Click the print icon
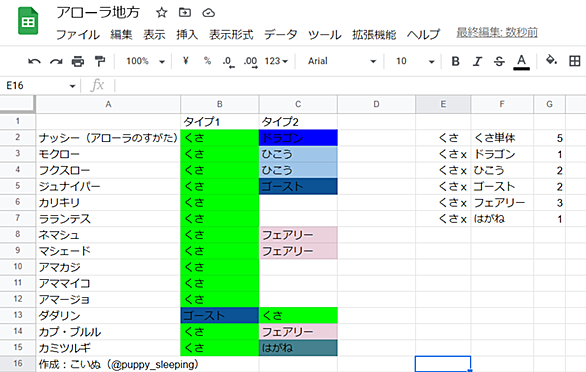This screenshot has height=372, width=586. pyautogui.click(x=78, y=61)
